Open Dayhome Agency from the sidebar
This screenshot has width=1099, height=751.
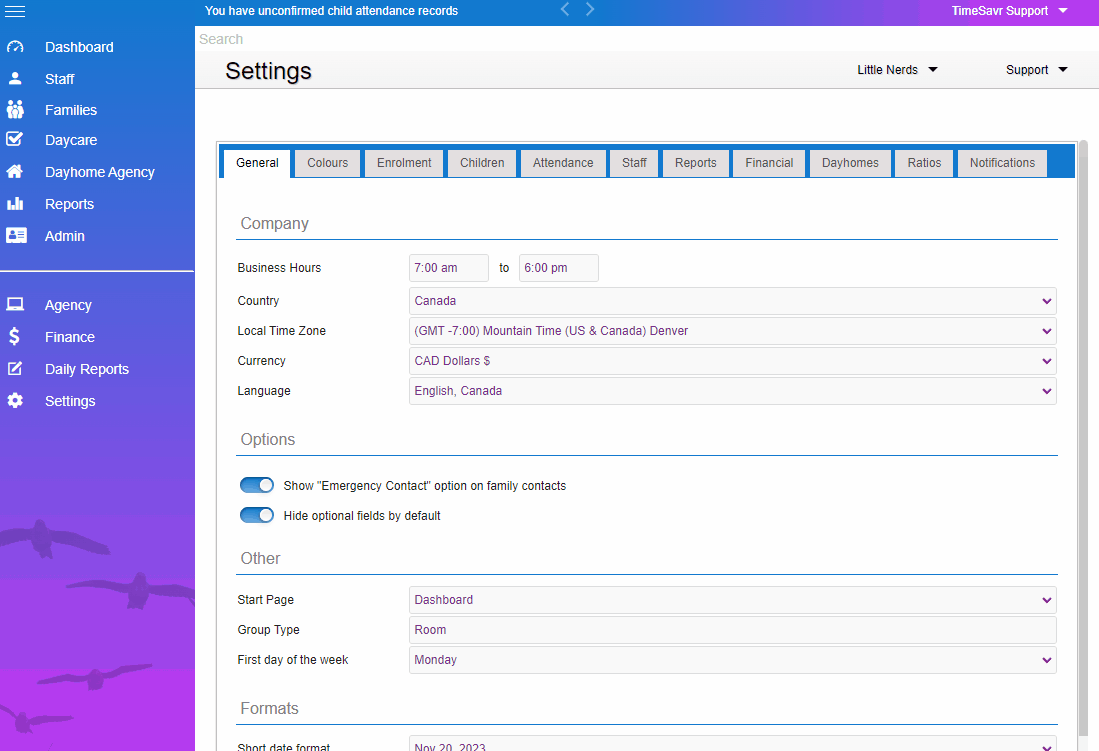click(100, 172)
